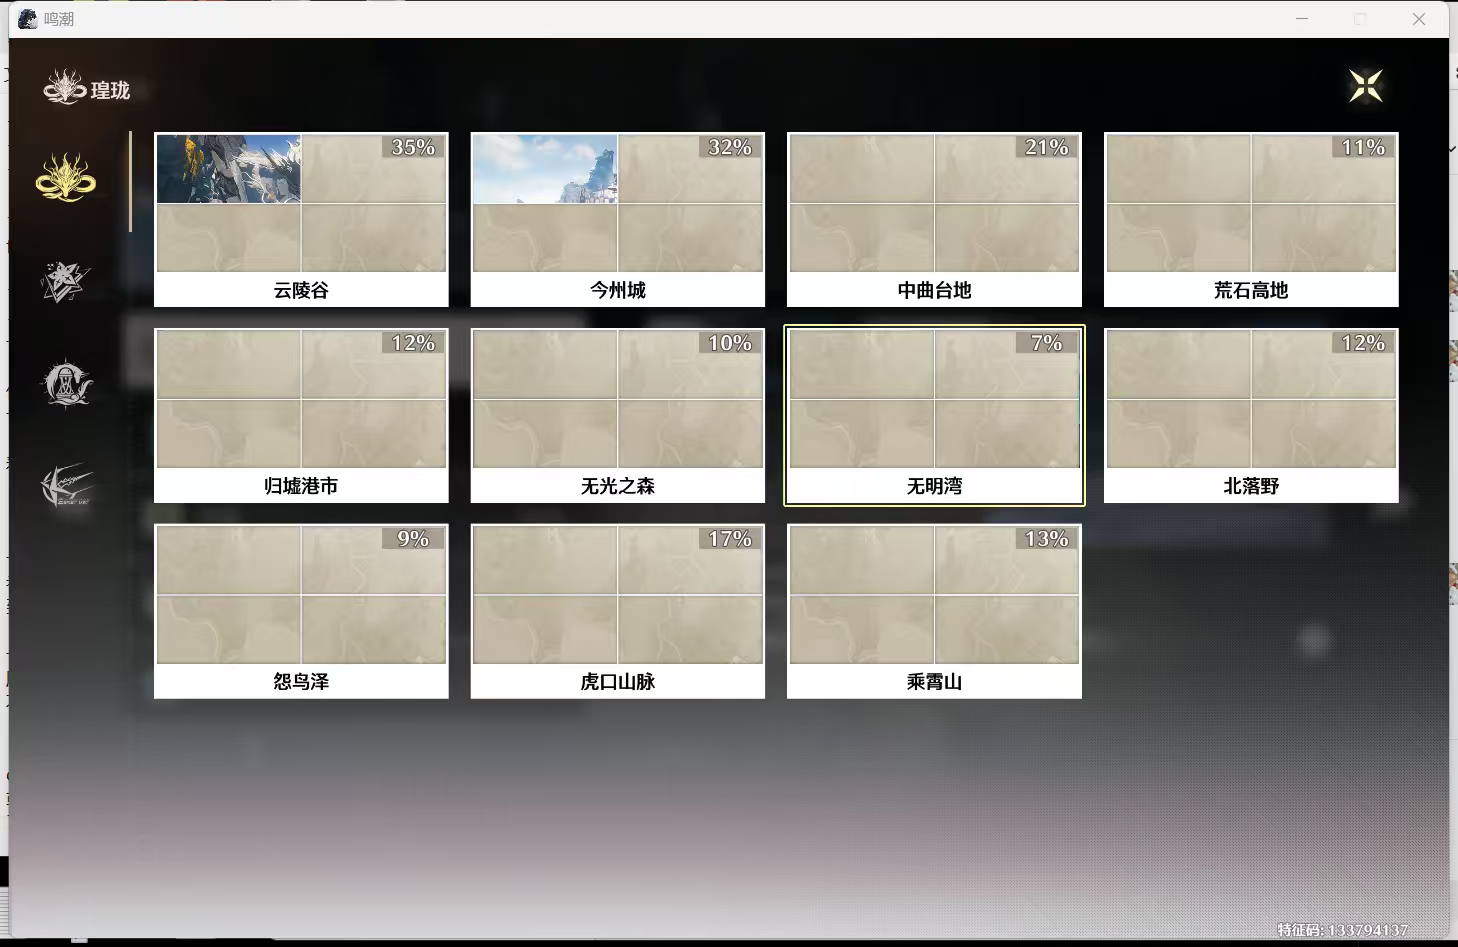
Task: Select the 怨鸟泽 area card
Action: pyautogui.click(x=301, y=611)
